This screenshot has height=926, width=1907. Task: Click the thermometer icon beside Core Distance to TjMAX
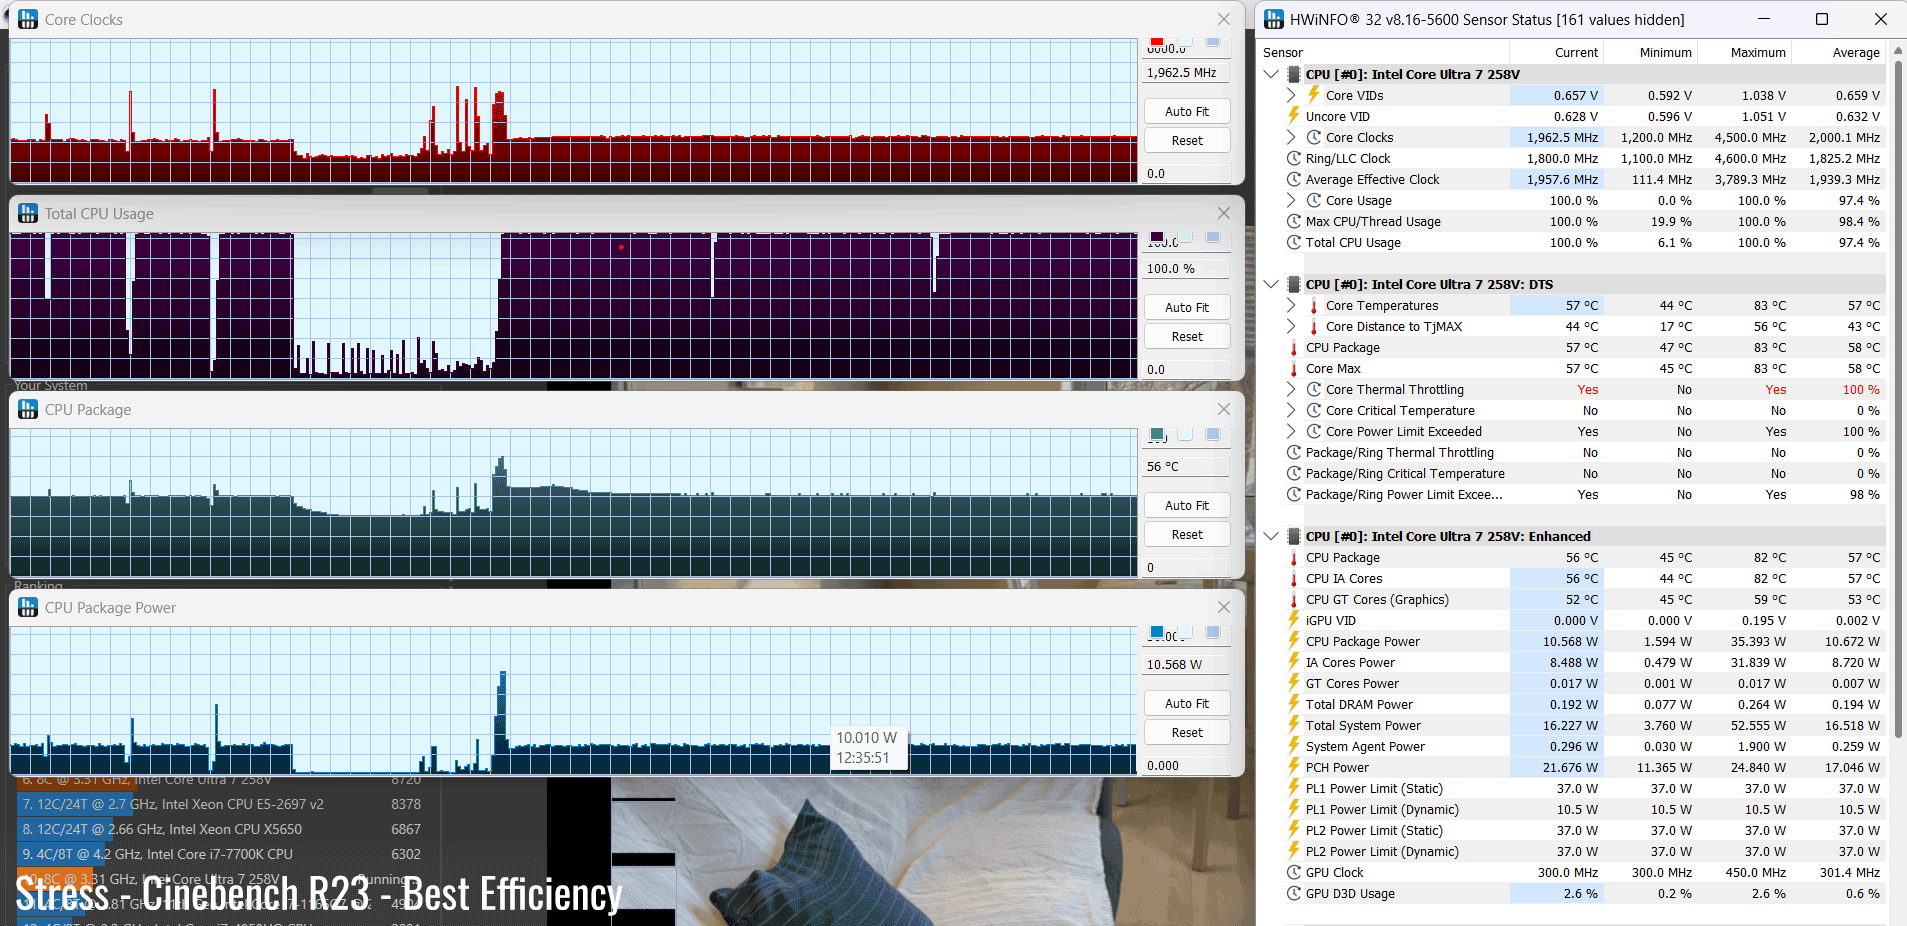[1314, 327]
